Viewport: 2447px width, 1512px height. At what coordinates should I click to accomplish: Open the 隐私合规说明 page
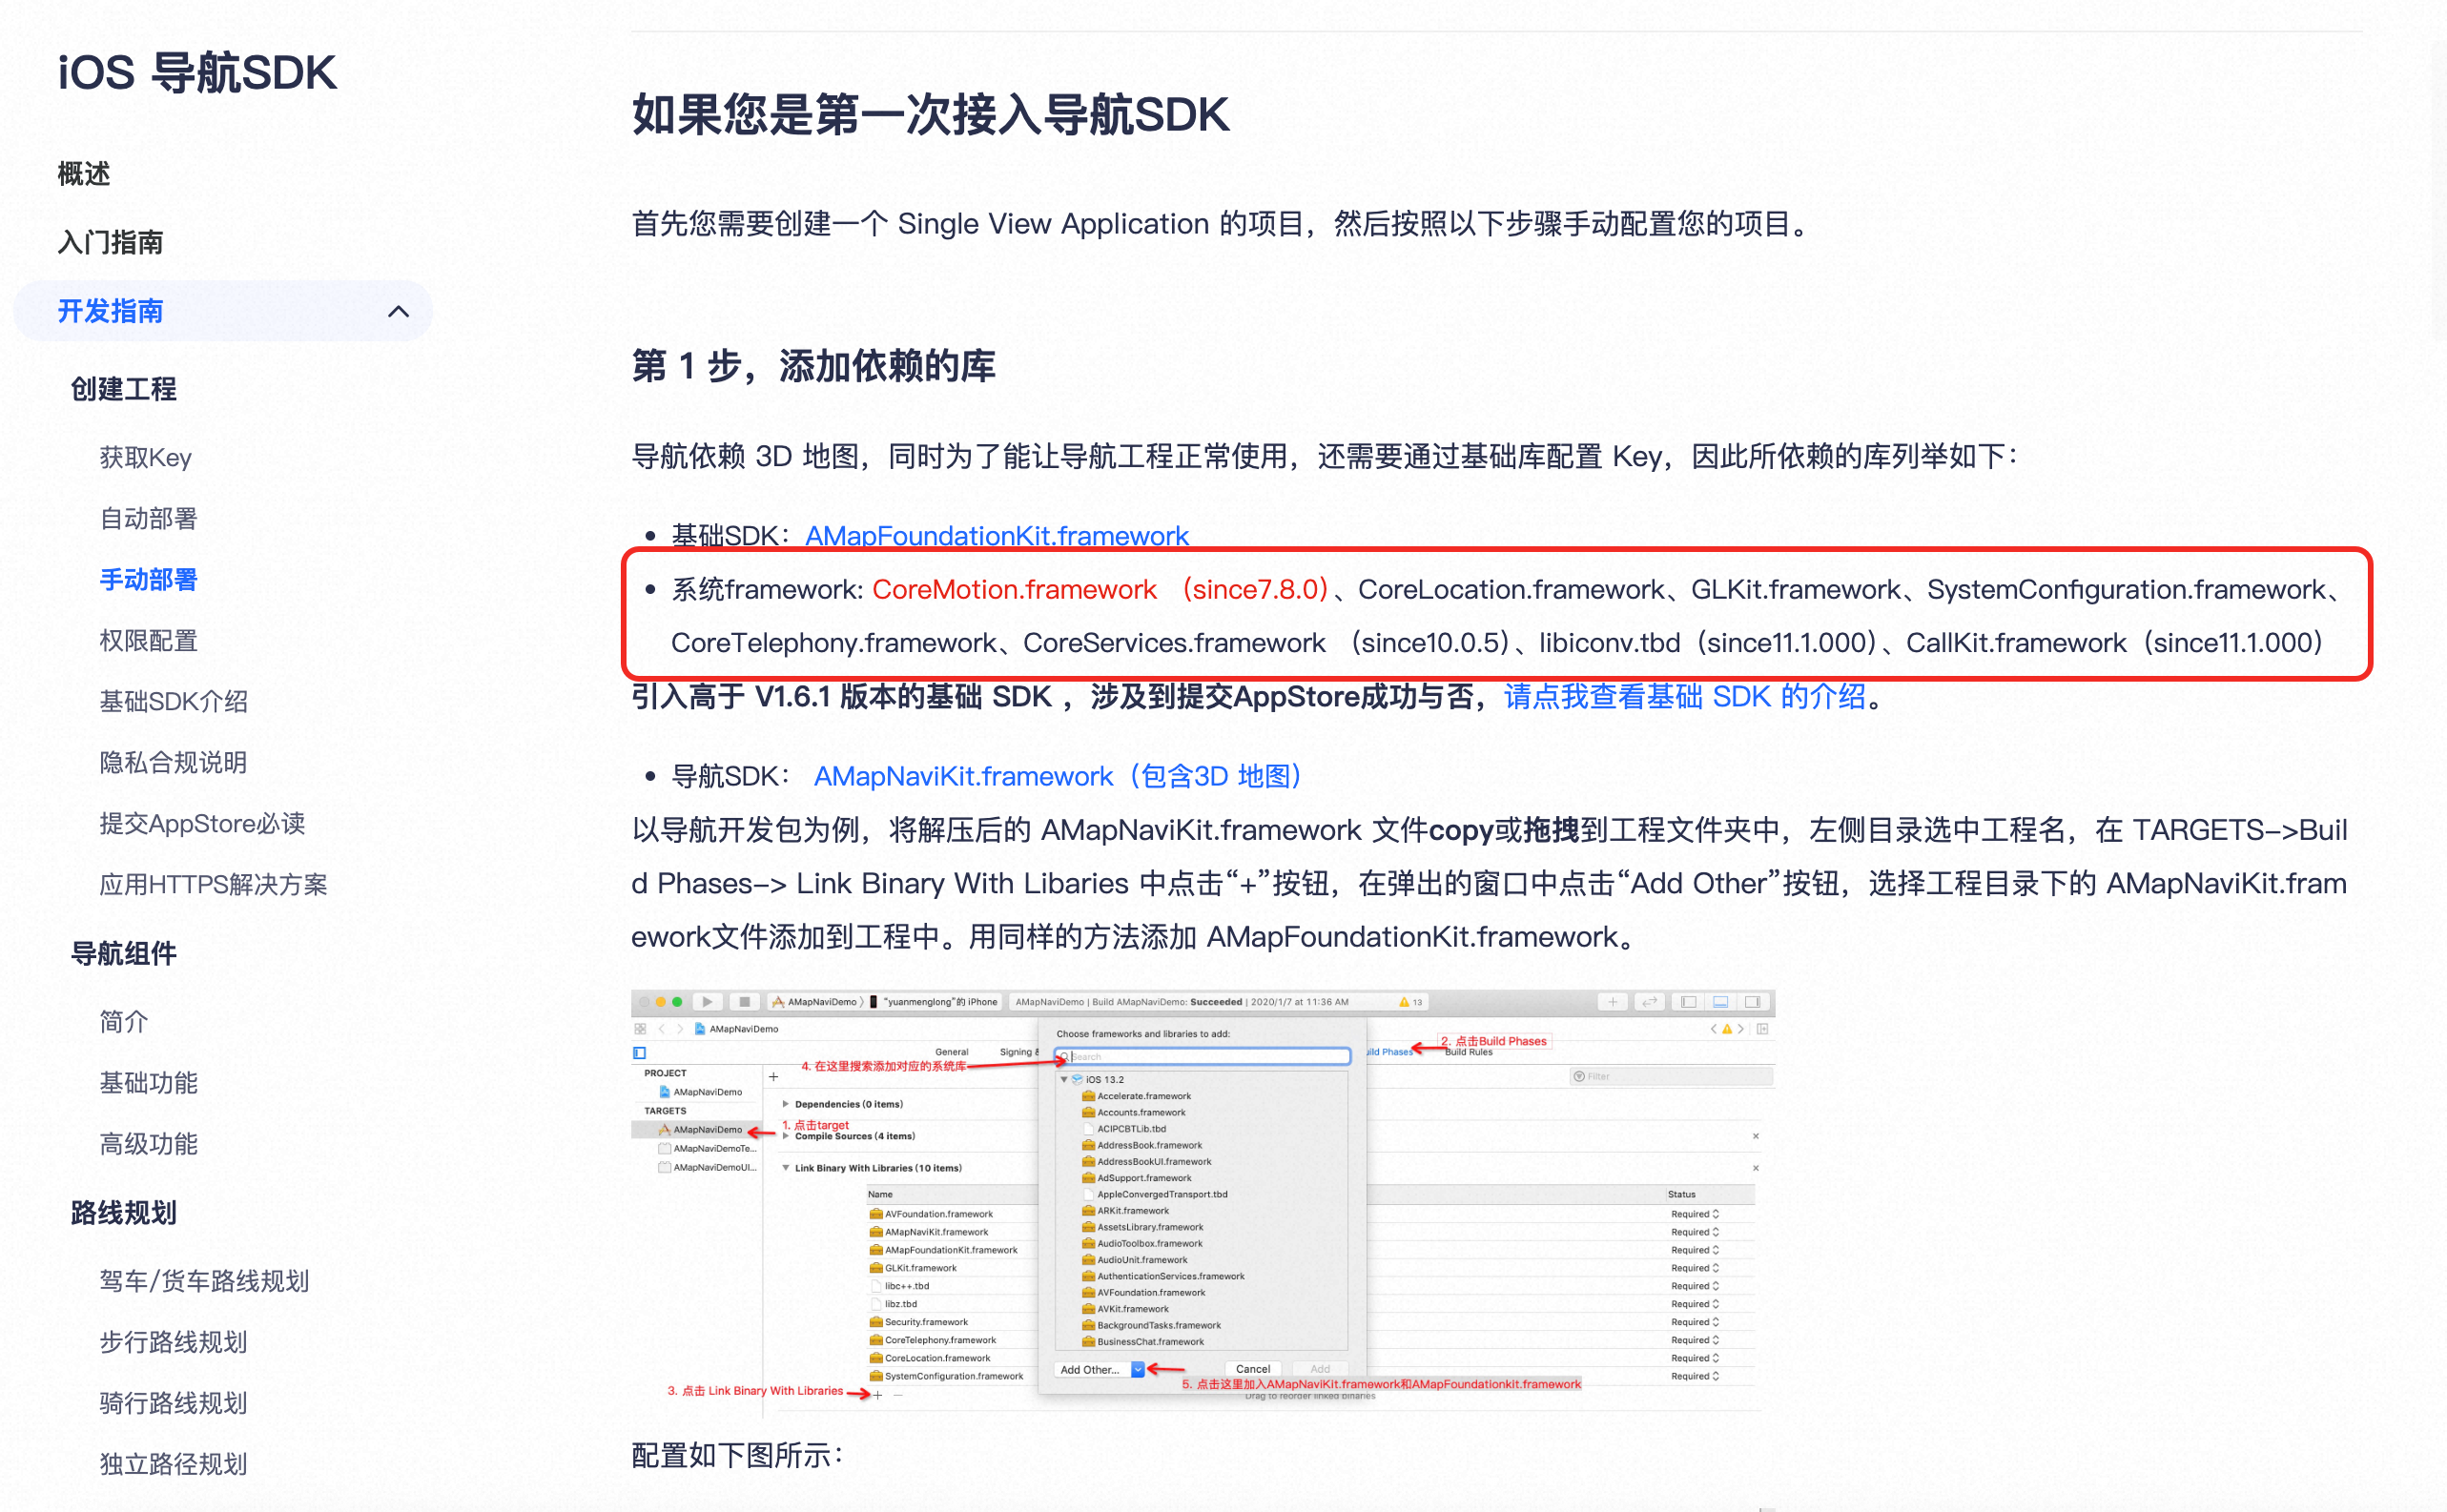(x=173, y=763)
